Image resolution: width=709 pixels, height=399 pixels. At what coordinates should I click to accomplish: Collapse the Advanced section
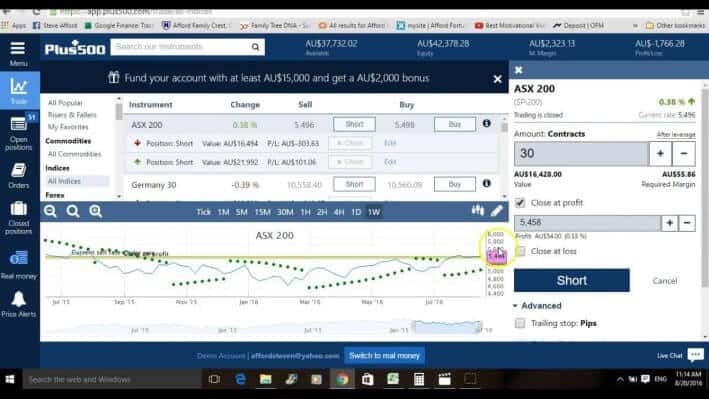pyautogui.click(x=538, y=306)
